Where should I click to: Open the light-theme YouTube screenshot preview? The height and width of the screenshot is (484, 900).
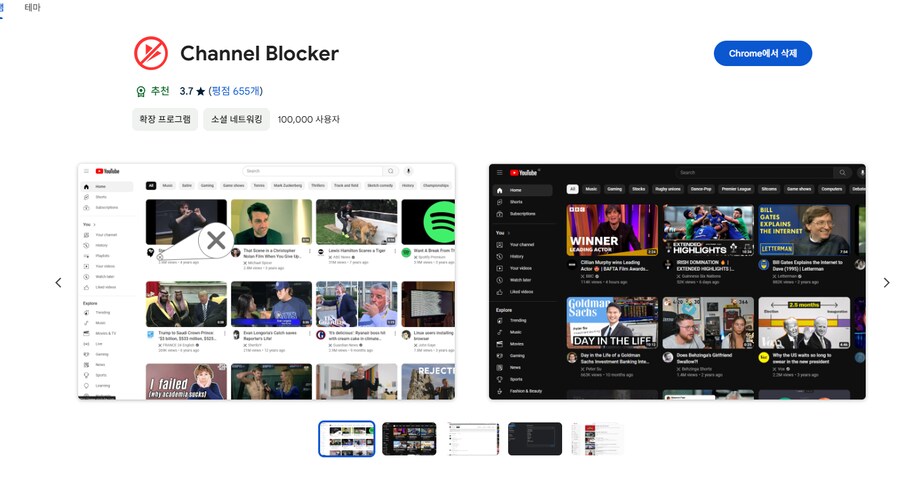266,281
